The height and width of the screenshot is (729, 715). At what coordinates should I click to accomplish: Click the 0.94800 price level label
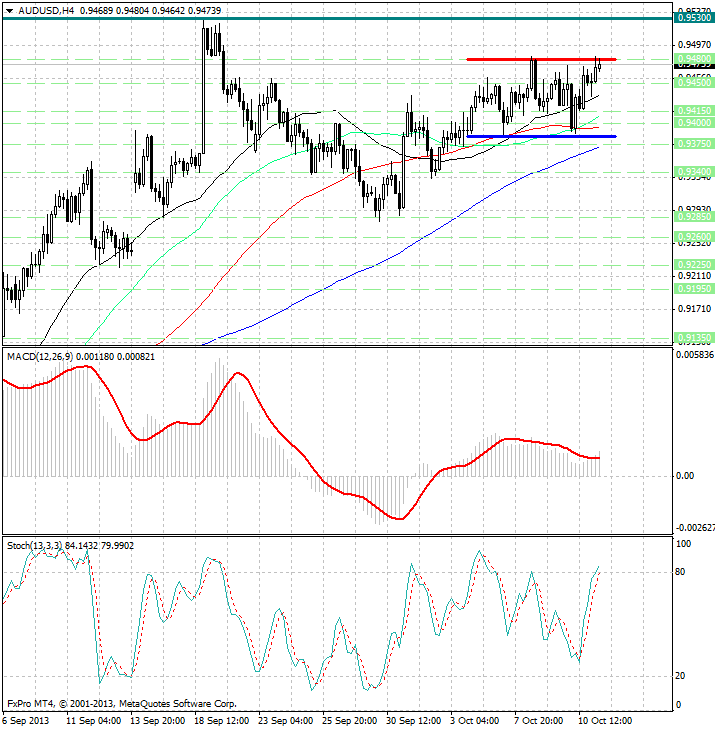pyautogui.click(x=694, y=59)
